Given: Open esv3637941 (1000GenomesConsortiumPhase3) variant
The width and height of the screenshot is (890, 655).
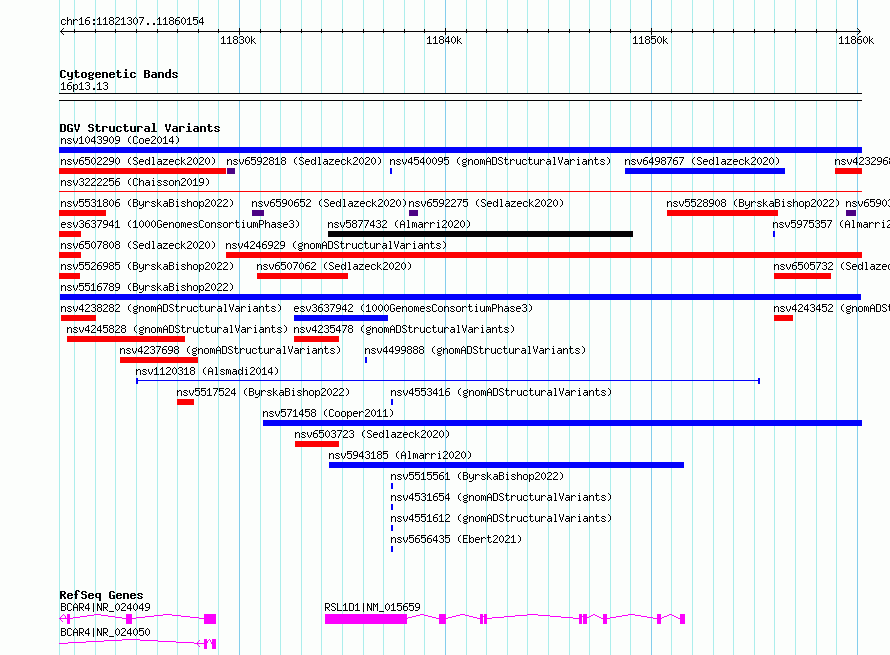Looking at the screenshot, I should click(x=180, y=224).
